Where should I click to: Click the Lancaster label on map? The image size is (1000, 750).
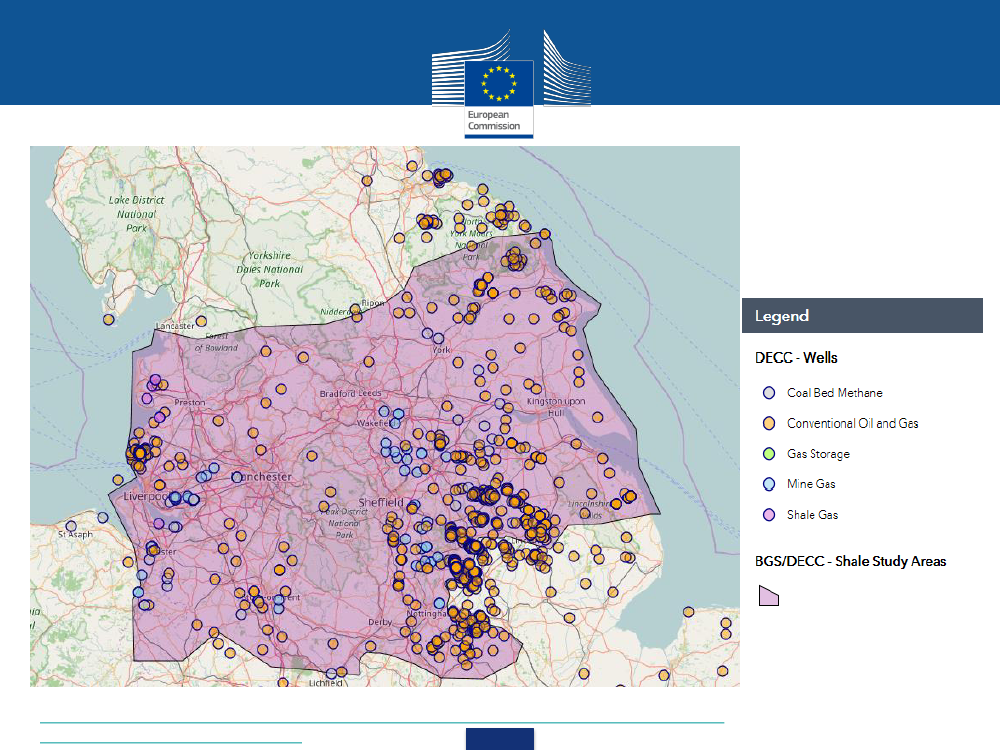(175, 326)
